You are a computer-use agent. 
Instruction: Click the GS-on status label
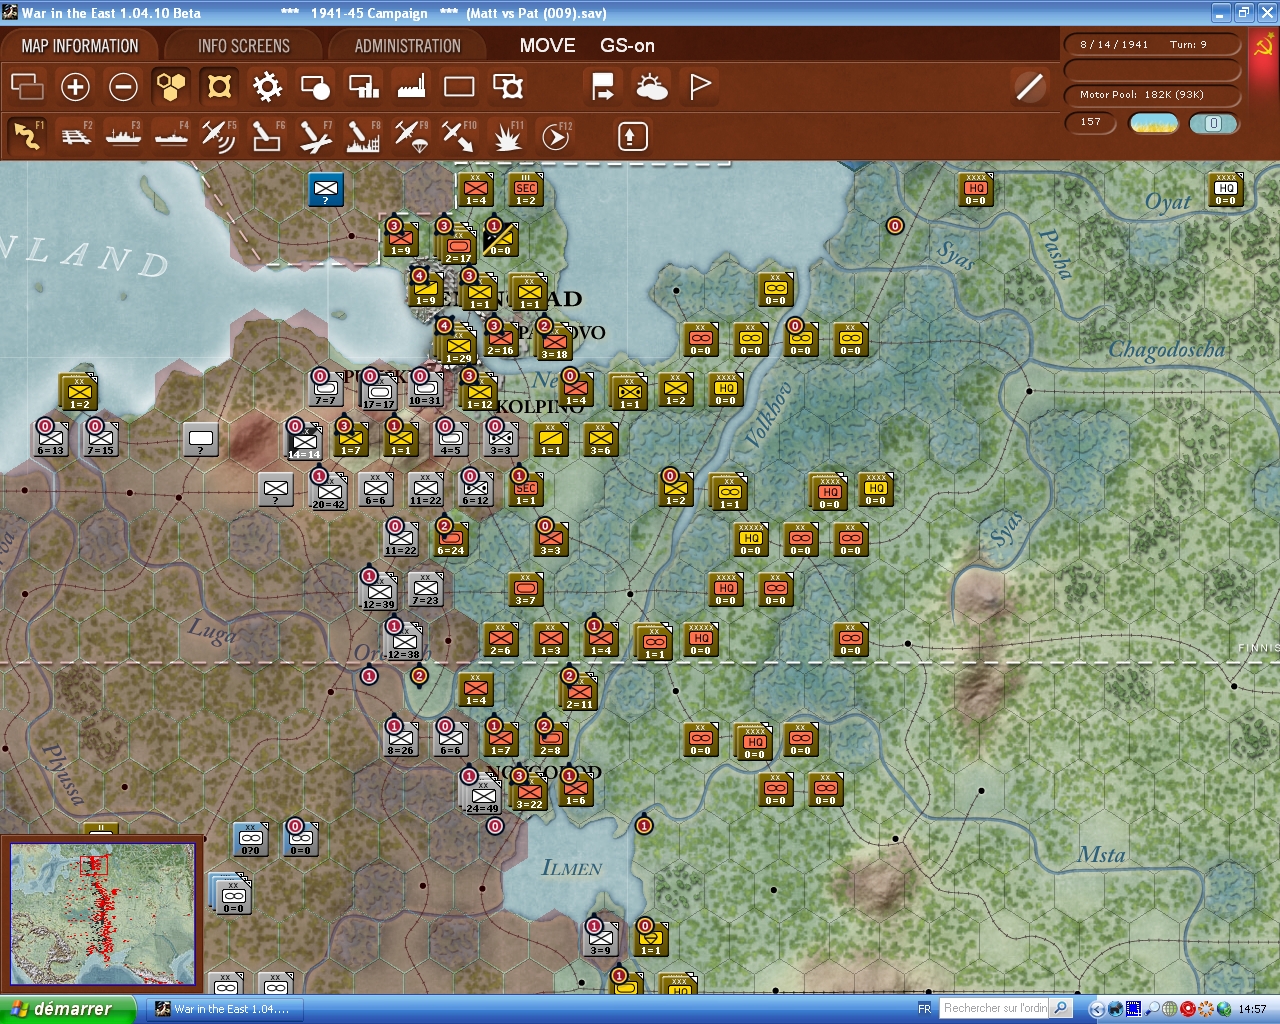click(627, 46)
